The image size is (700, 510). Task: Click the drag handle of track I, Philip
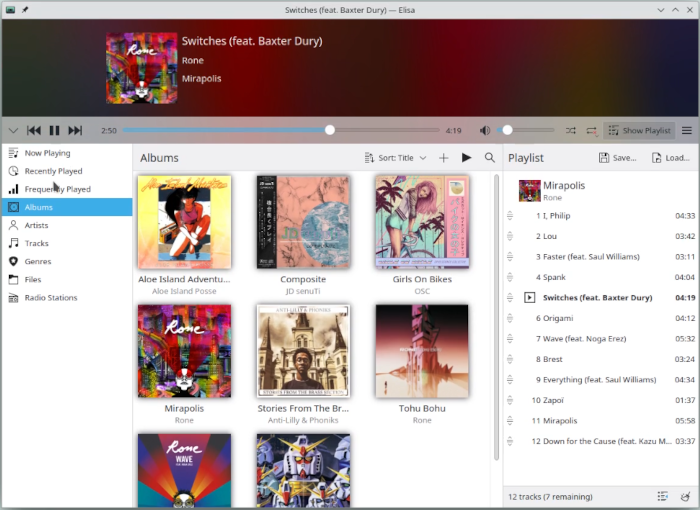pos(510,216)
